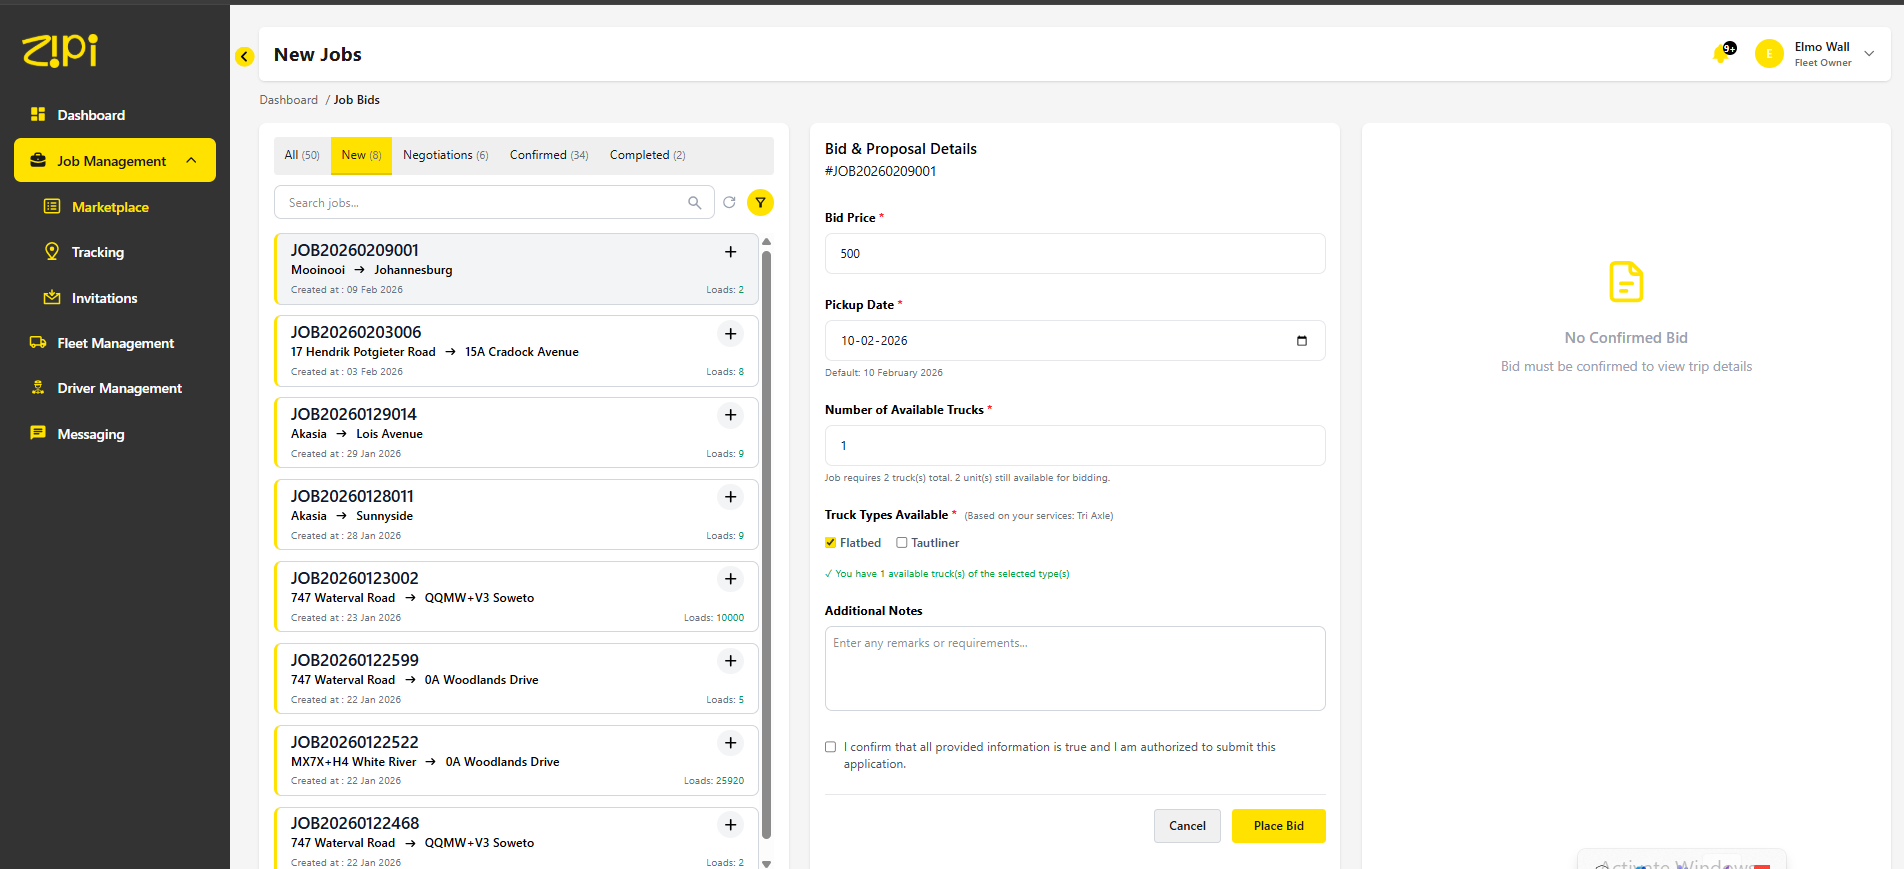Screen dimensions: 1904x869
Task: Click the Place Bid button
Action: pyautogui.click(x=1278, y=826)
